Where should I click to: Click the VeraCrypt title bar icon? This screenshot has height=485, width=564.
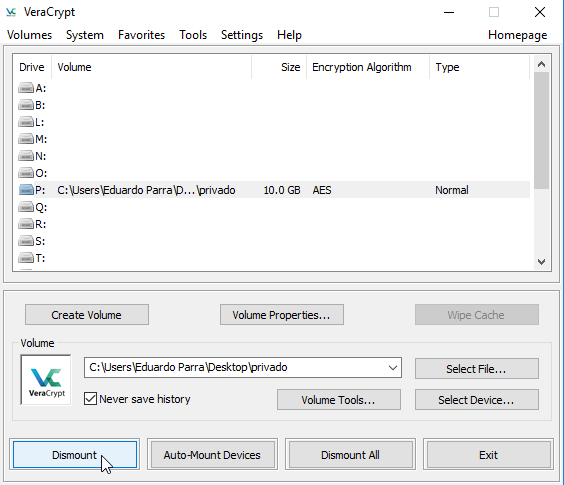[11, 13]
